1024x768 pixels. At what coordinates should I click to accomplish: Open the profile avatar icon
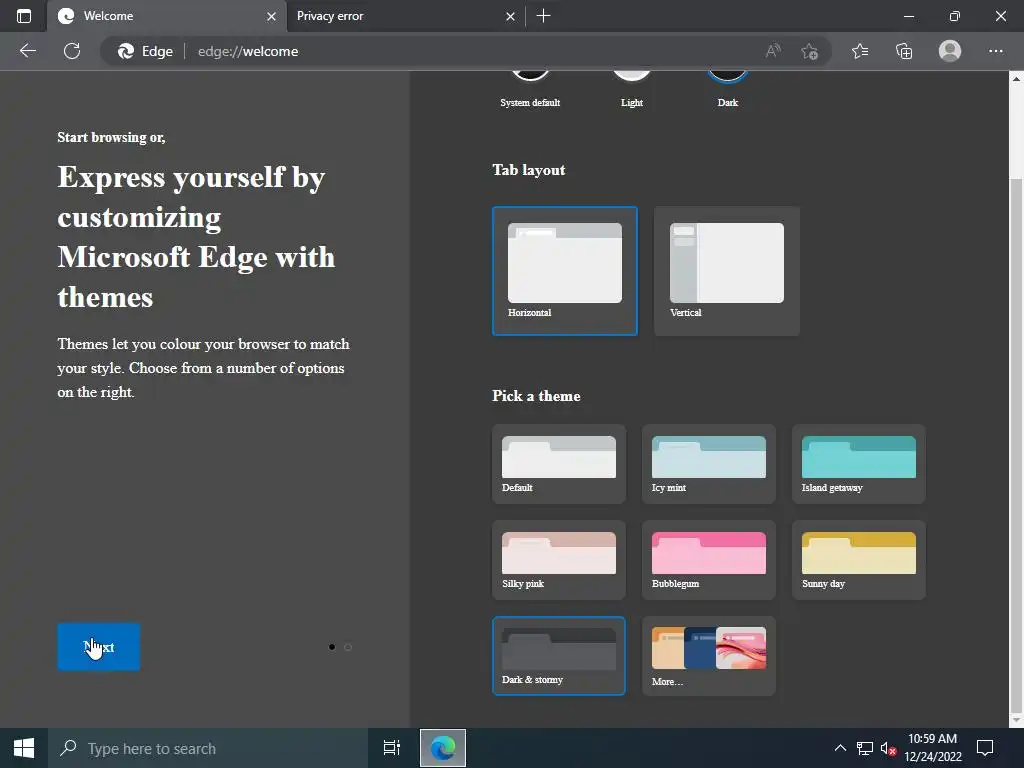950,51
